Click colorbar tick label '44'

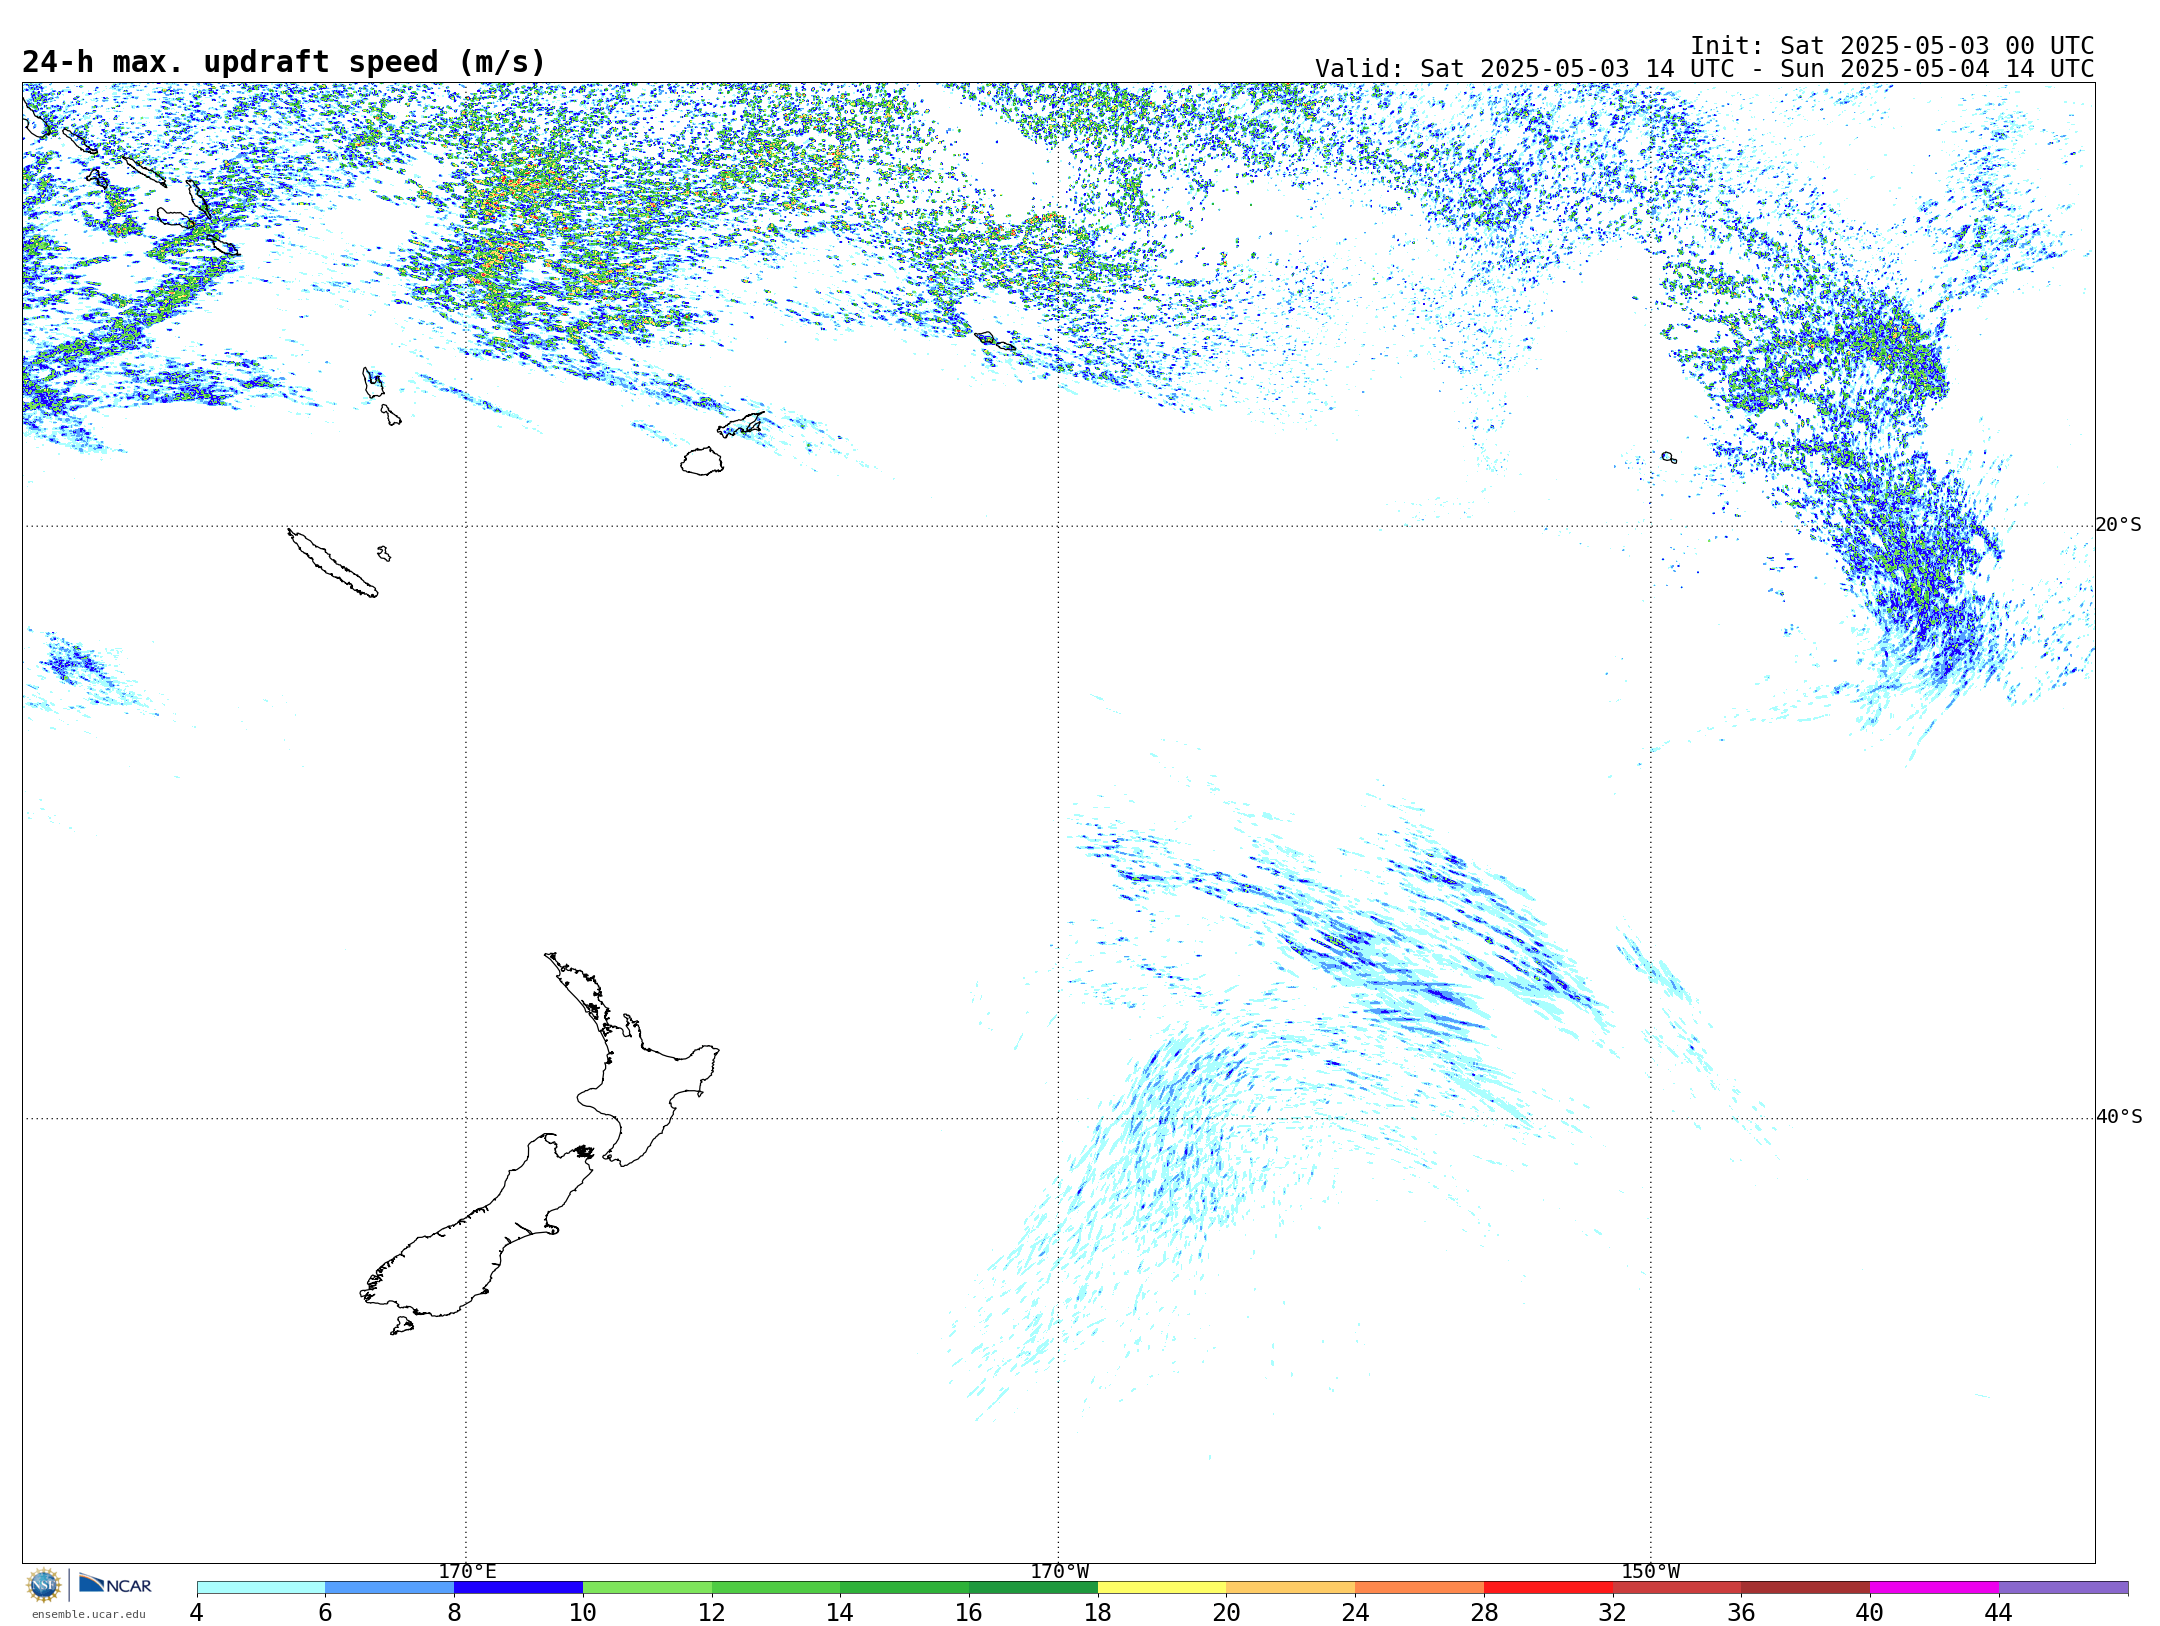1999,1612
